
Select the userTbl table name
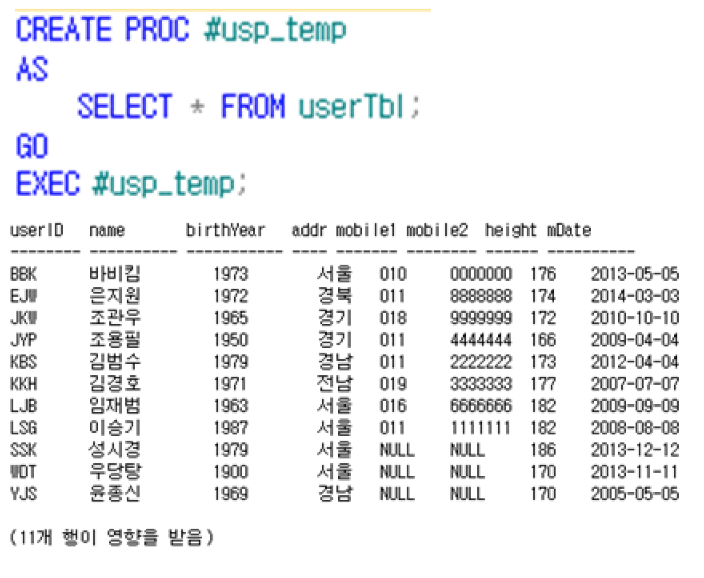point(352,106)
